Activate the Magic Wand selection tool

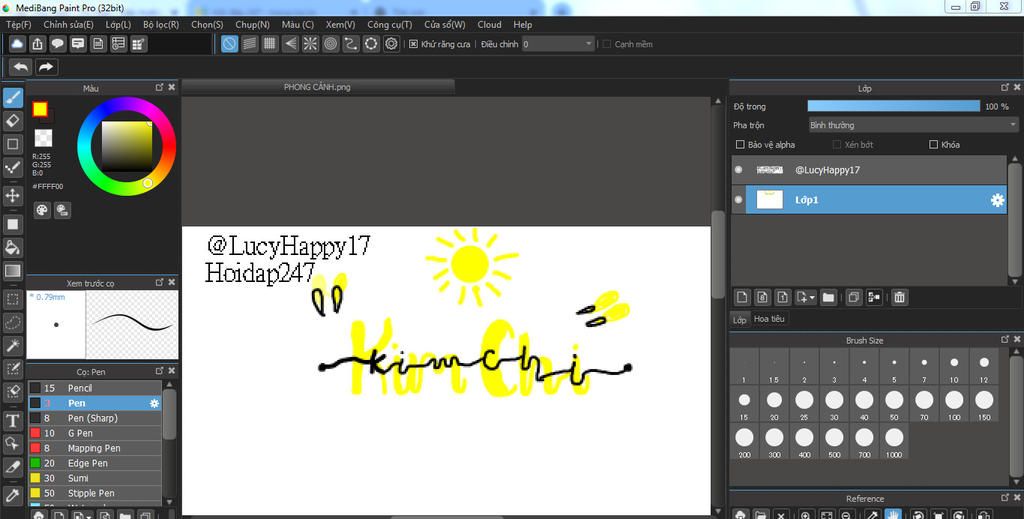13,345
